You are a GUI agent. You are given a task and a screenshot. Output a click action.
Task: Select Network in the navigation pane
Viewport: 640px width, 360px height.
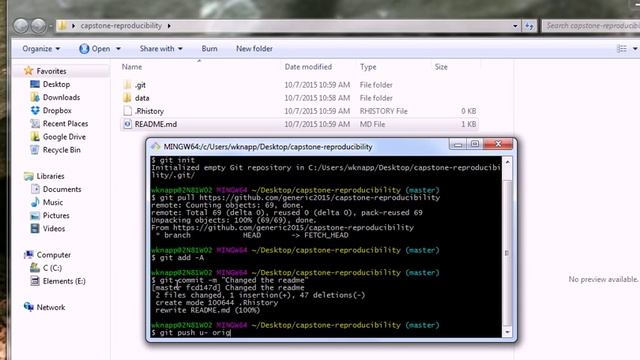51,307
